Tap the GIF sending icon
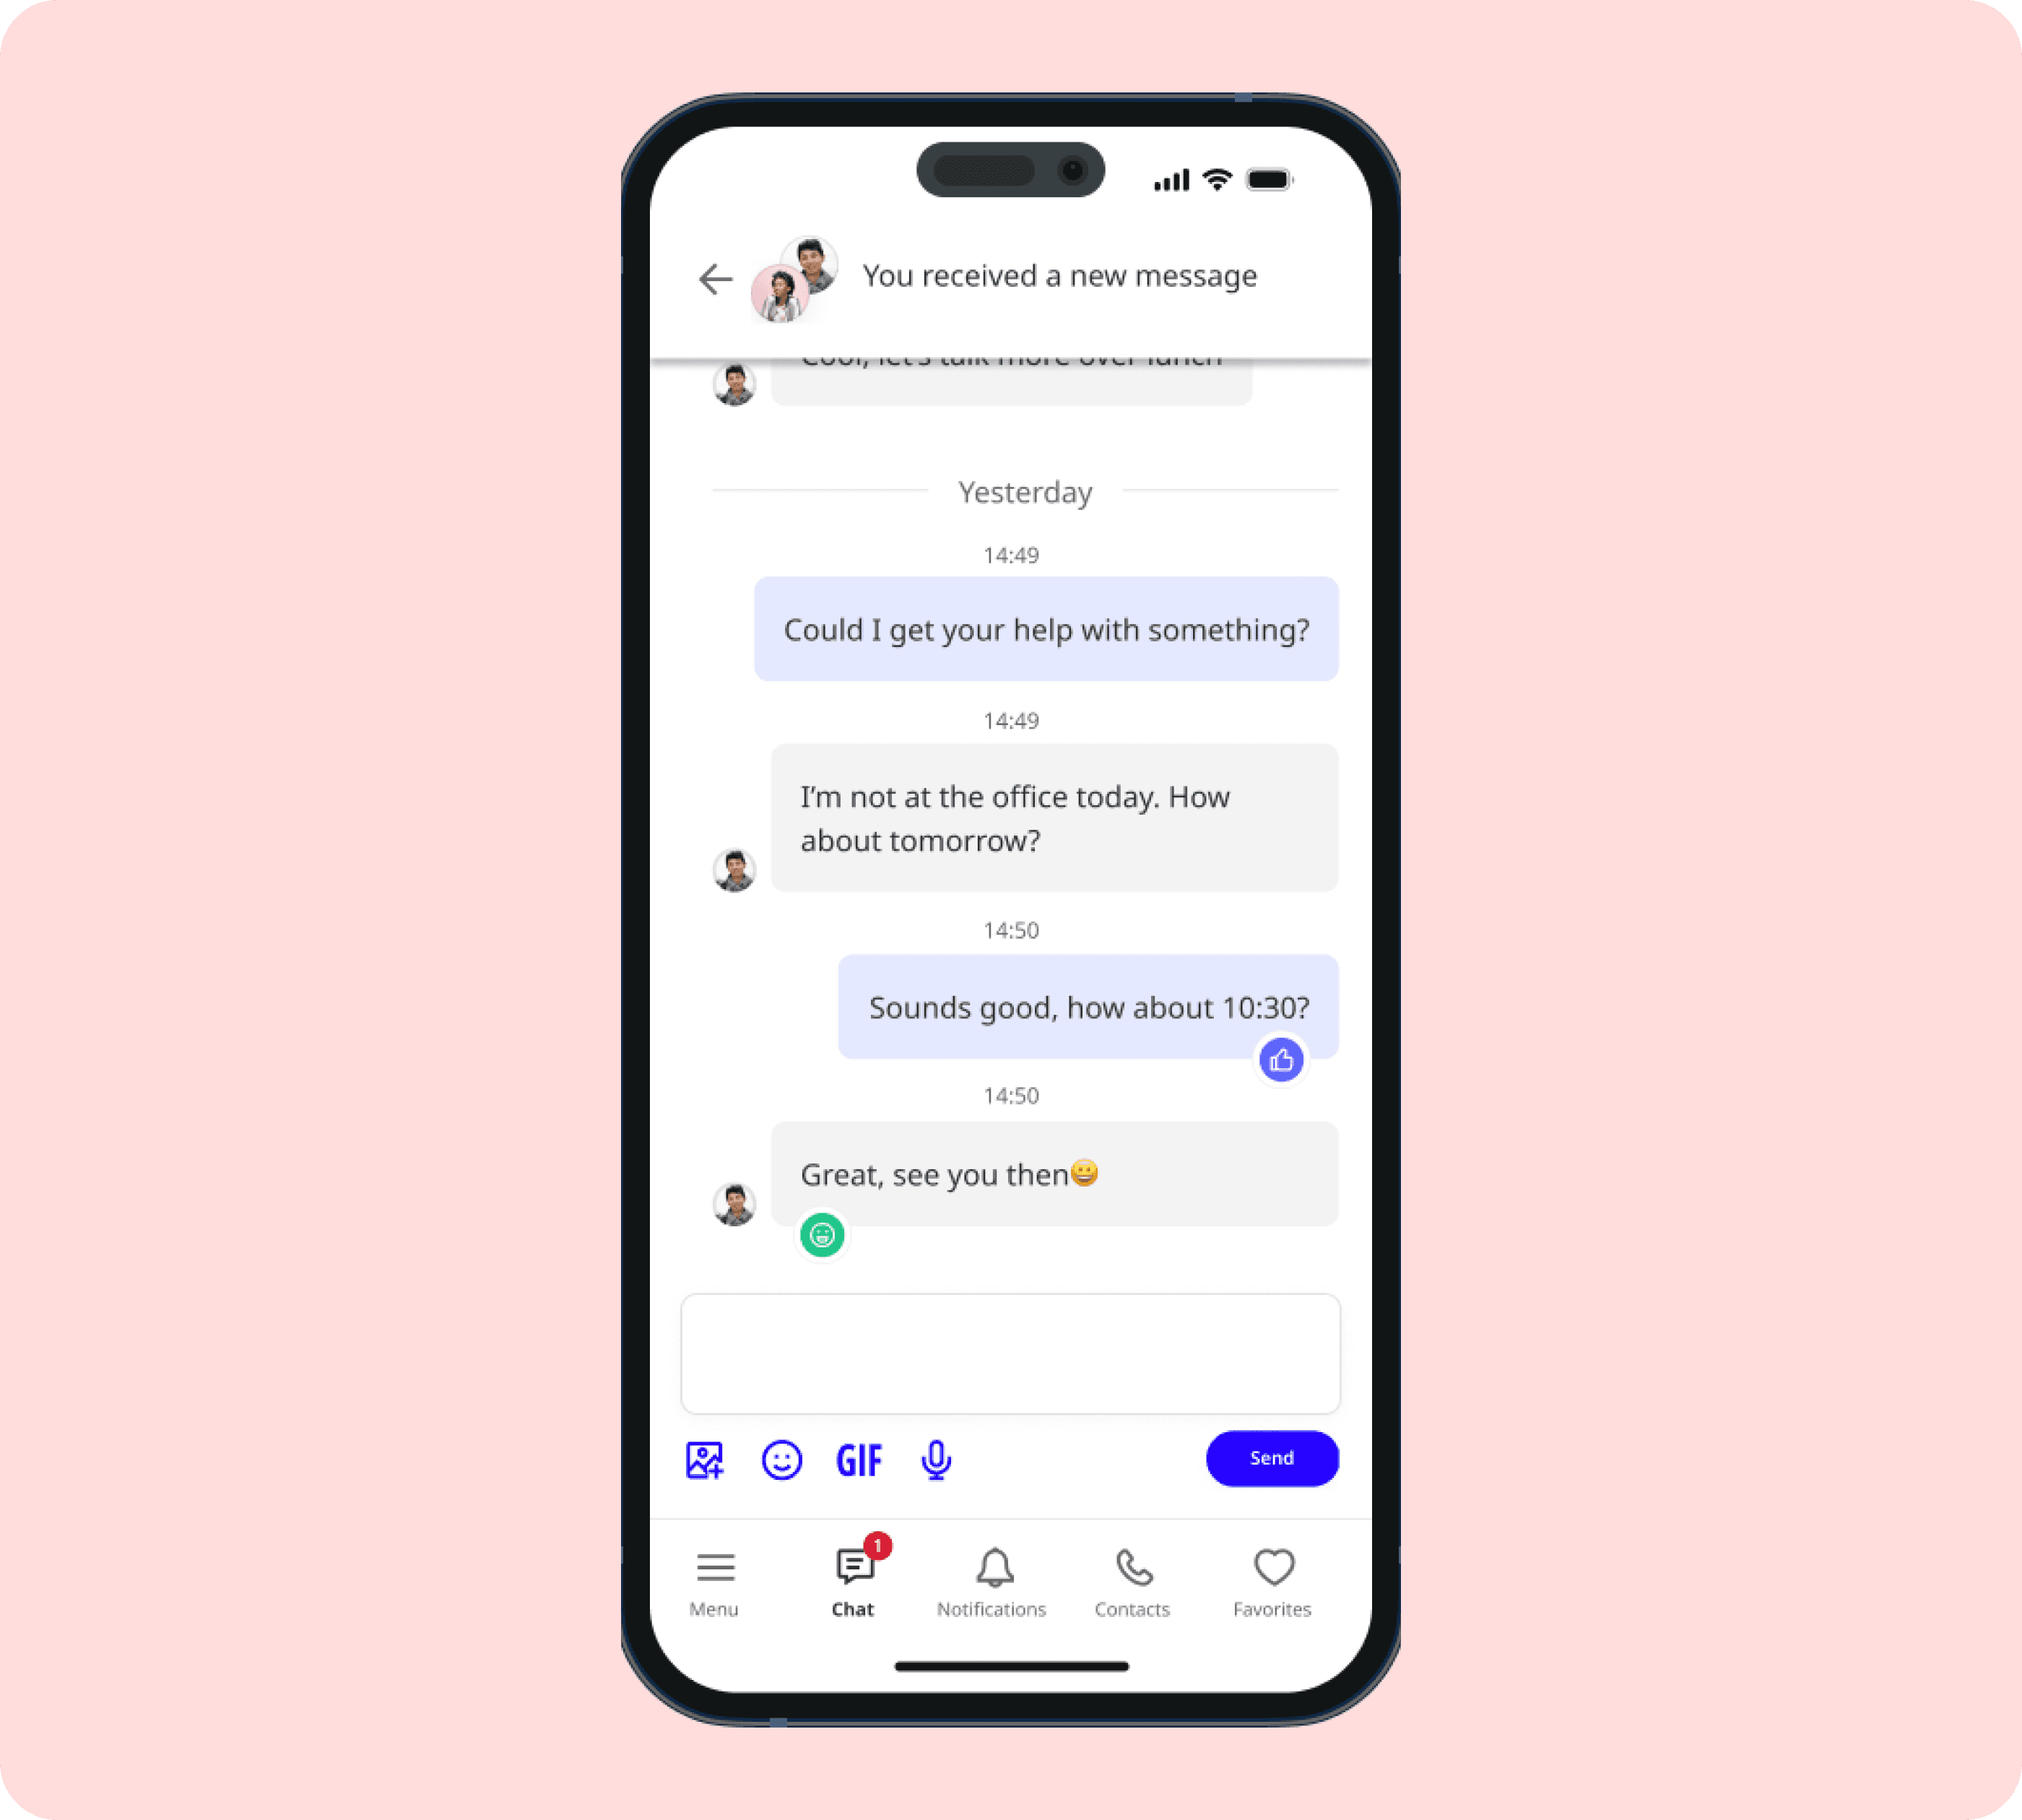This screenshot has height=1820, width=2022. [861, 1460]
